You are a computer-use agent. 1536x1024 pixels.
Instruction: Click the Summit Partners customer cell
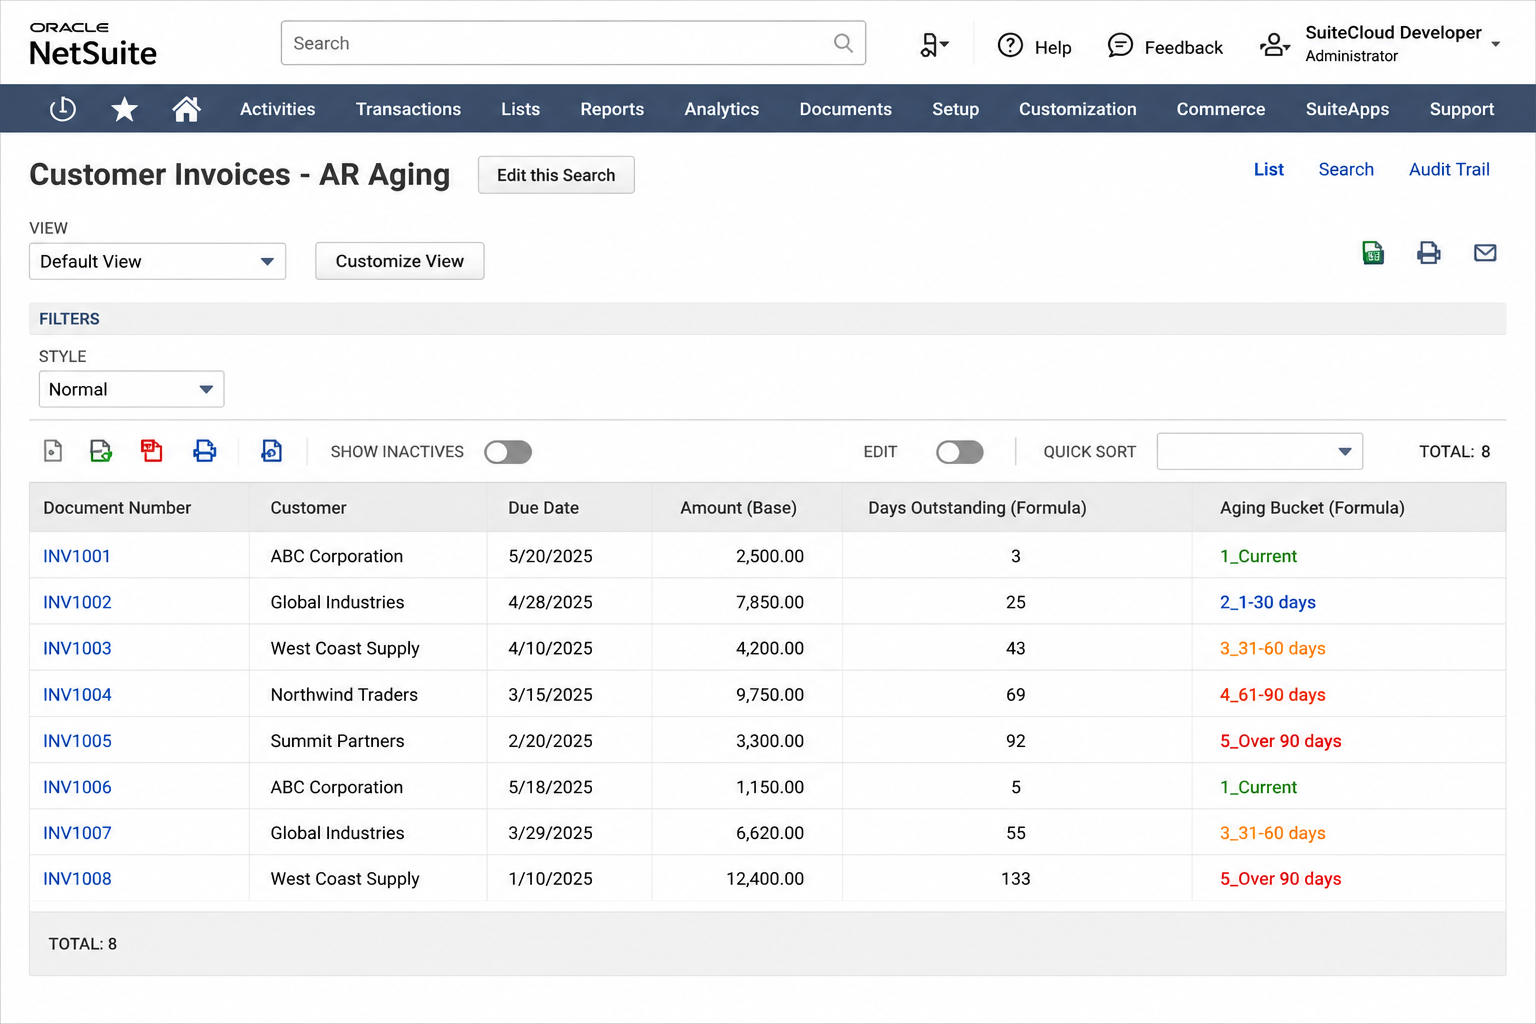pyautogui.click(x=337, y=741)
